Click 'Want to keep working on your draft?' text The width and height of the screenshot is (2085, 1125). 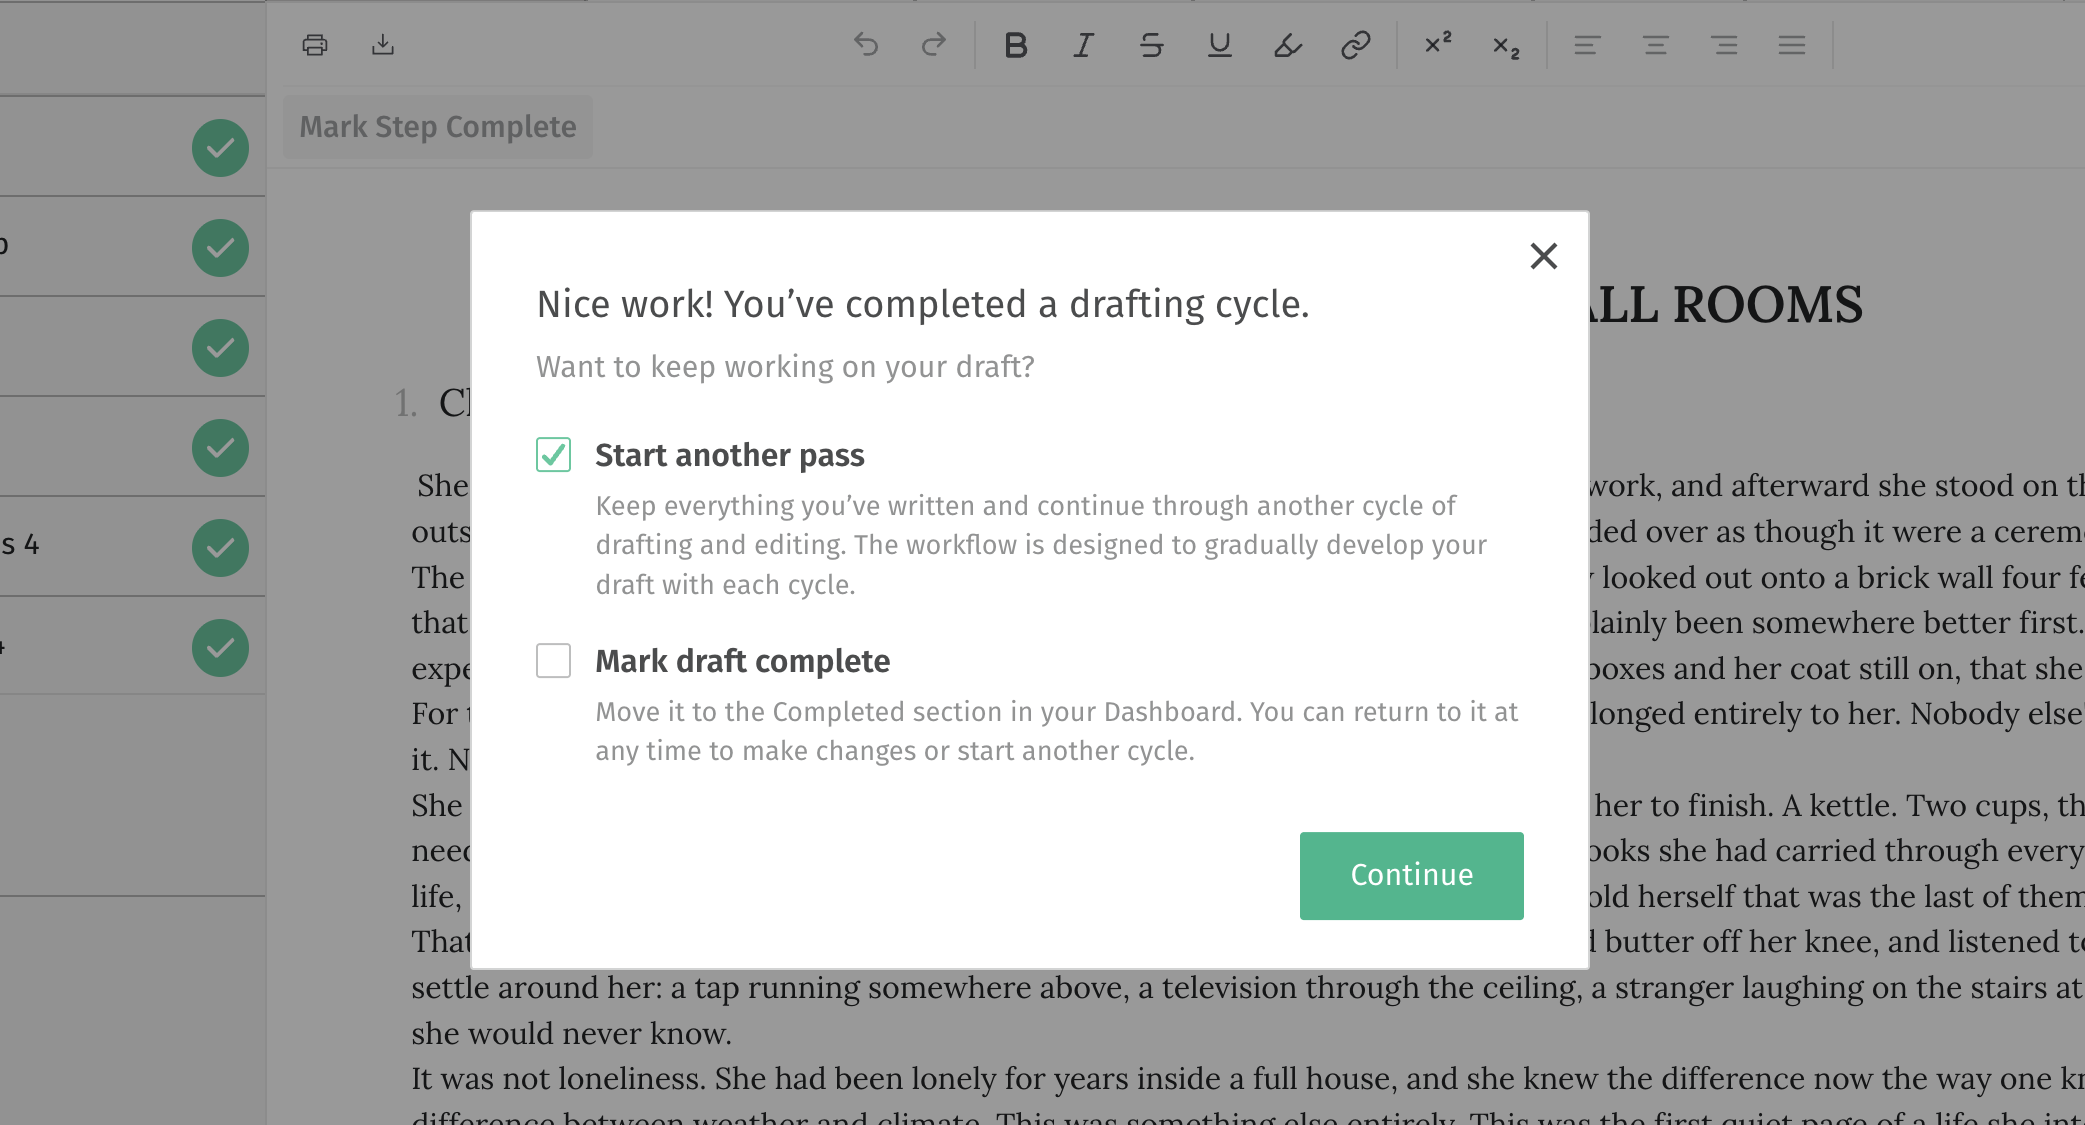coord(785,367)
